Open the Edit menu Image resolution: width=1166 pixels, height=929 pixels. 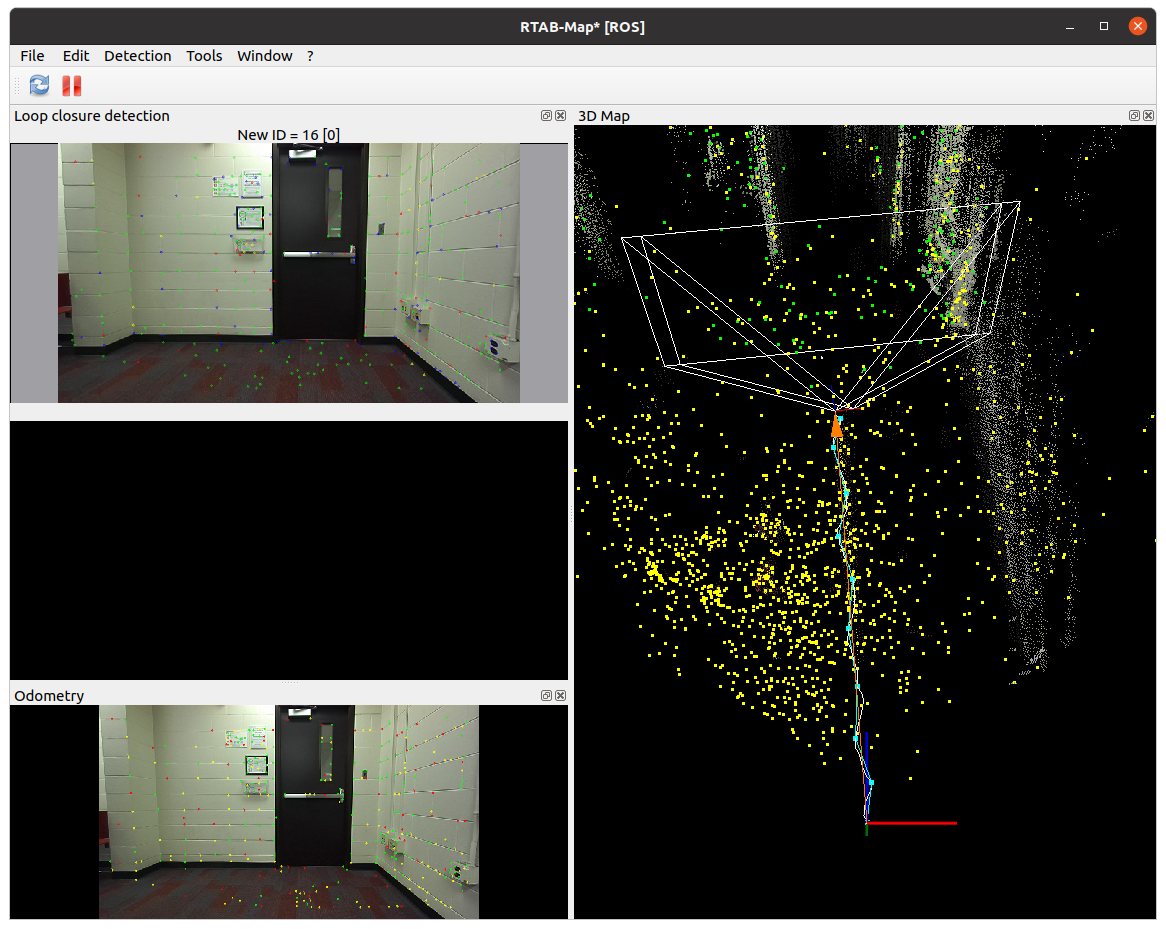[76, 56]
